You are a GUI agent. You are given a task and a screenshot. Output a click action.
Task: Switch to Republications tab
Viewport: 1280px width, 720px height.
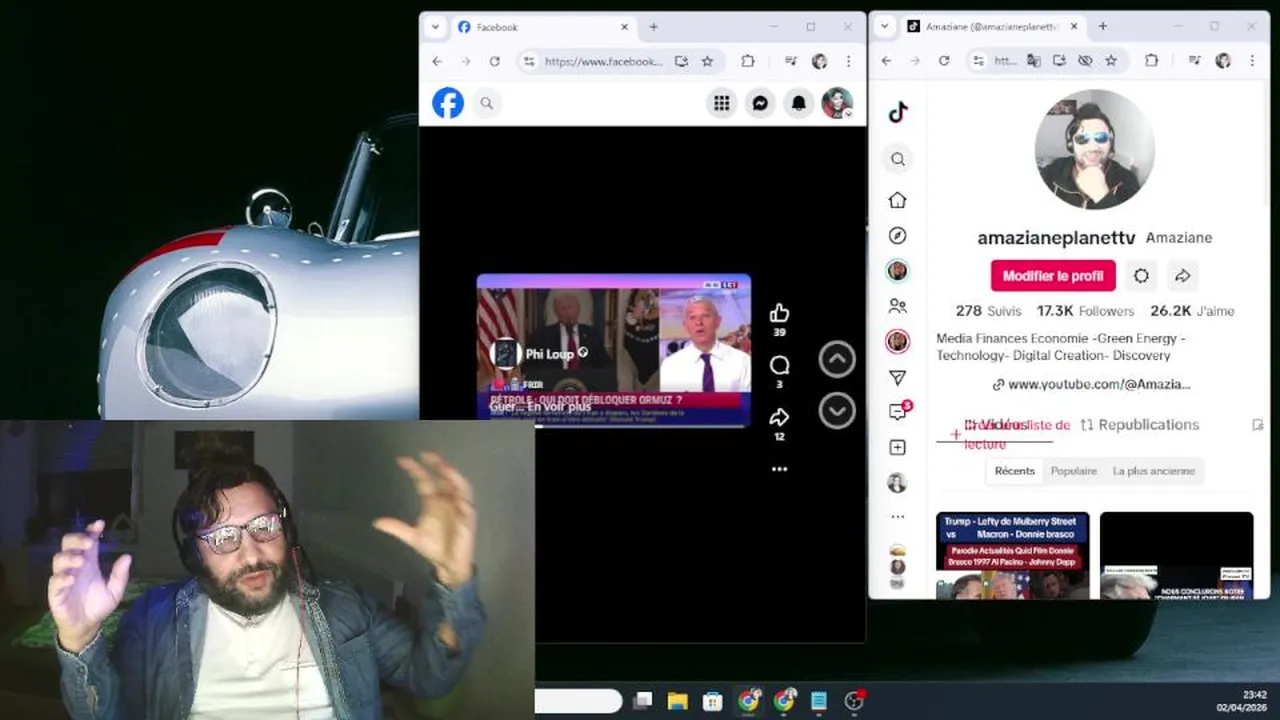click(1139, 425)
